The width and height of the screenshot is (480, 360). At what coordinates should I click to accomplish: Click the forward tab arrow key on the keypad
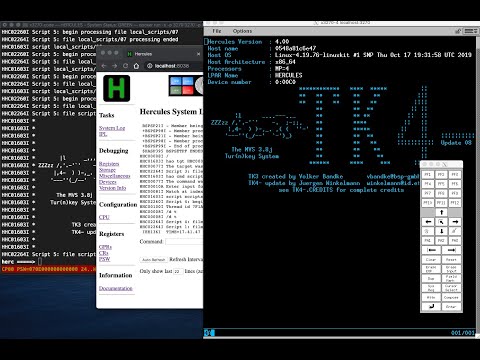(451, 250)
